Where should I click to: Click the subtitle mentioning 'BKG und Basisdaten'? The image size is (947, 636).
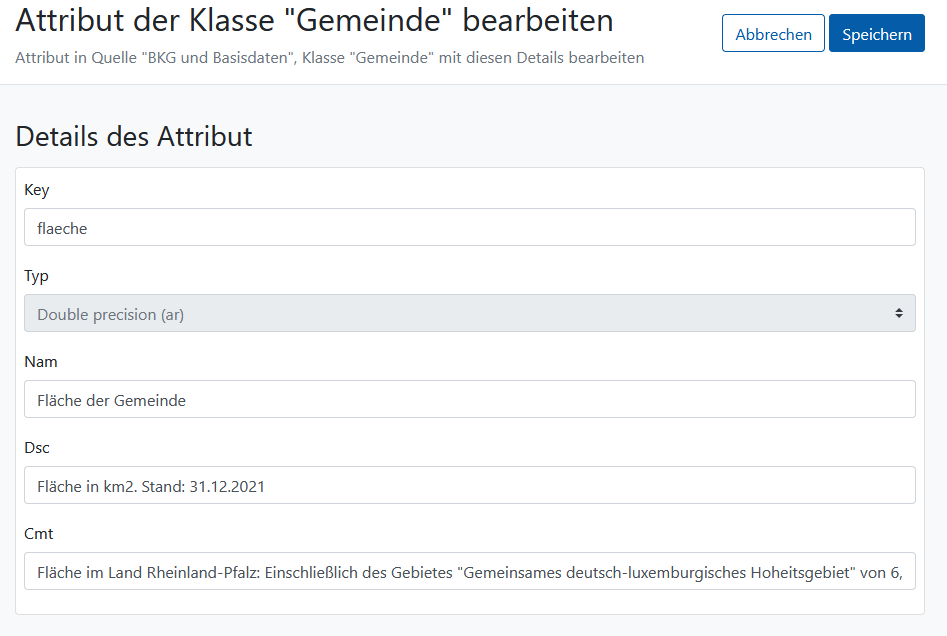330,57
